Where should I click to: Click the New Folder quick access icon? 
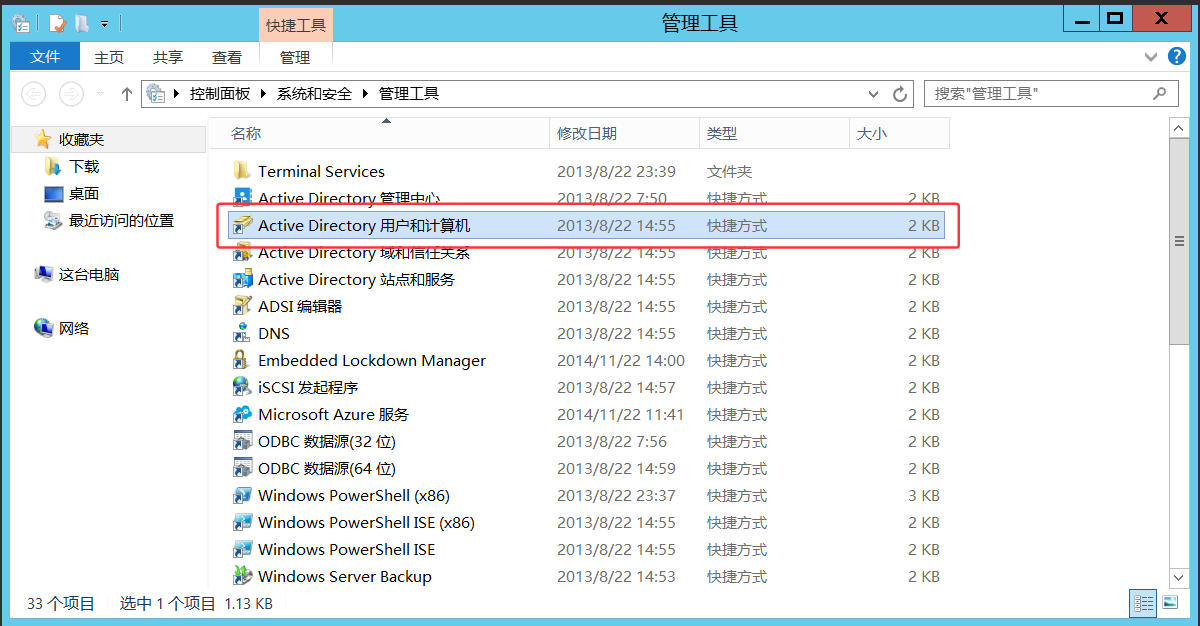[82, 22]
